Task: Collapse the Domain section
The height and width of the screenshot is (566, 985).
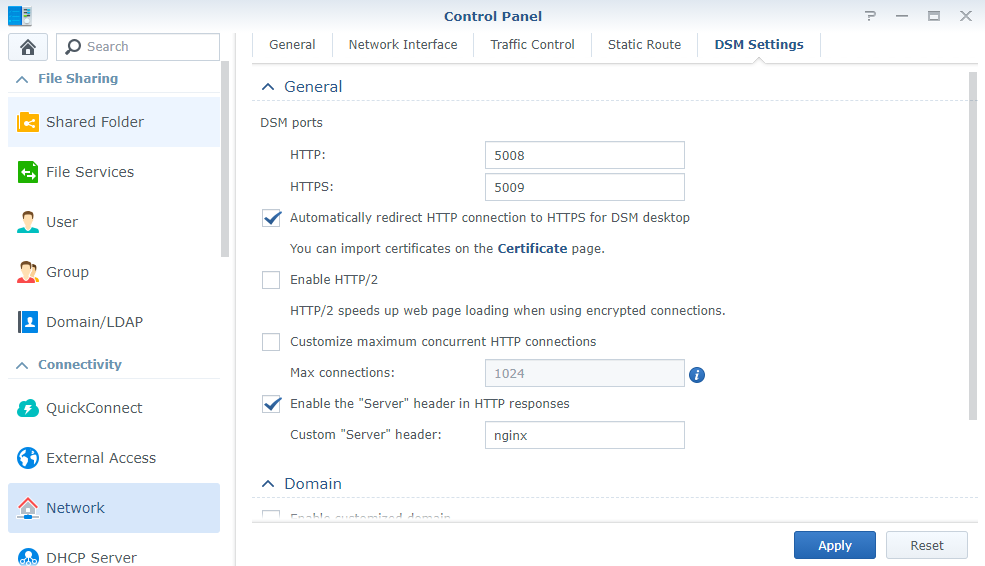Action: click(x=268, y=484)
